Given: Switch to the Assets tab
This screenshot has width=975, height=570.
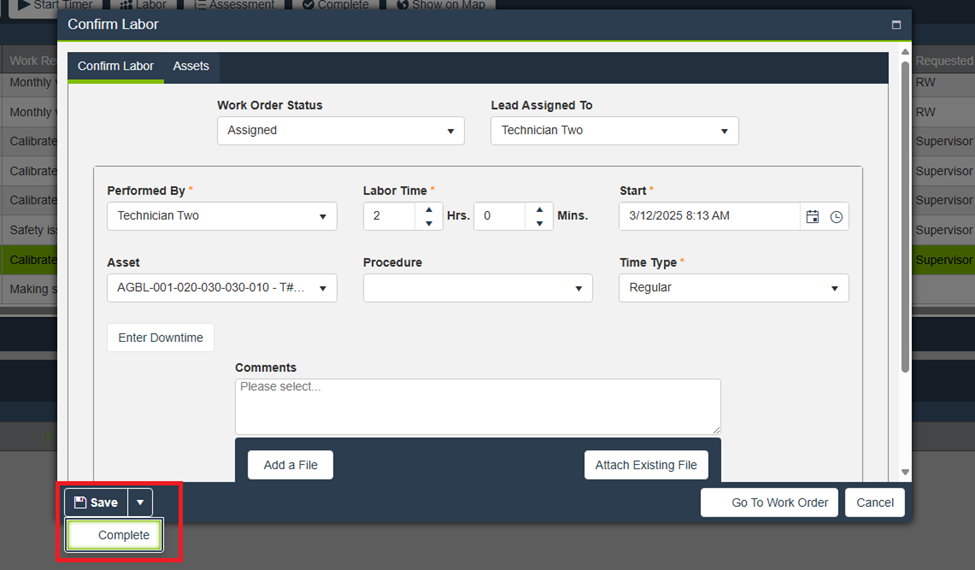Looking at the screenshot, I should point(191,66).
